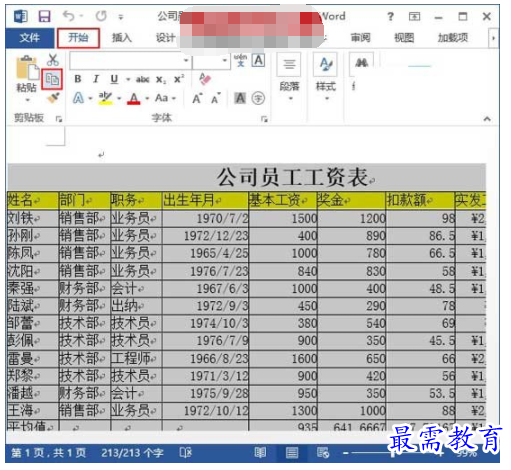
Task: Switch to the 插入 tab
Action: 122,38
